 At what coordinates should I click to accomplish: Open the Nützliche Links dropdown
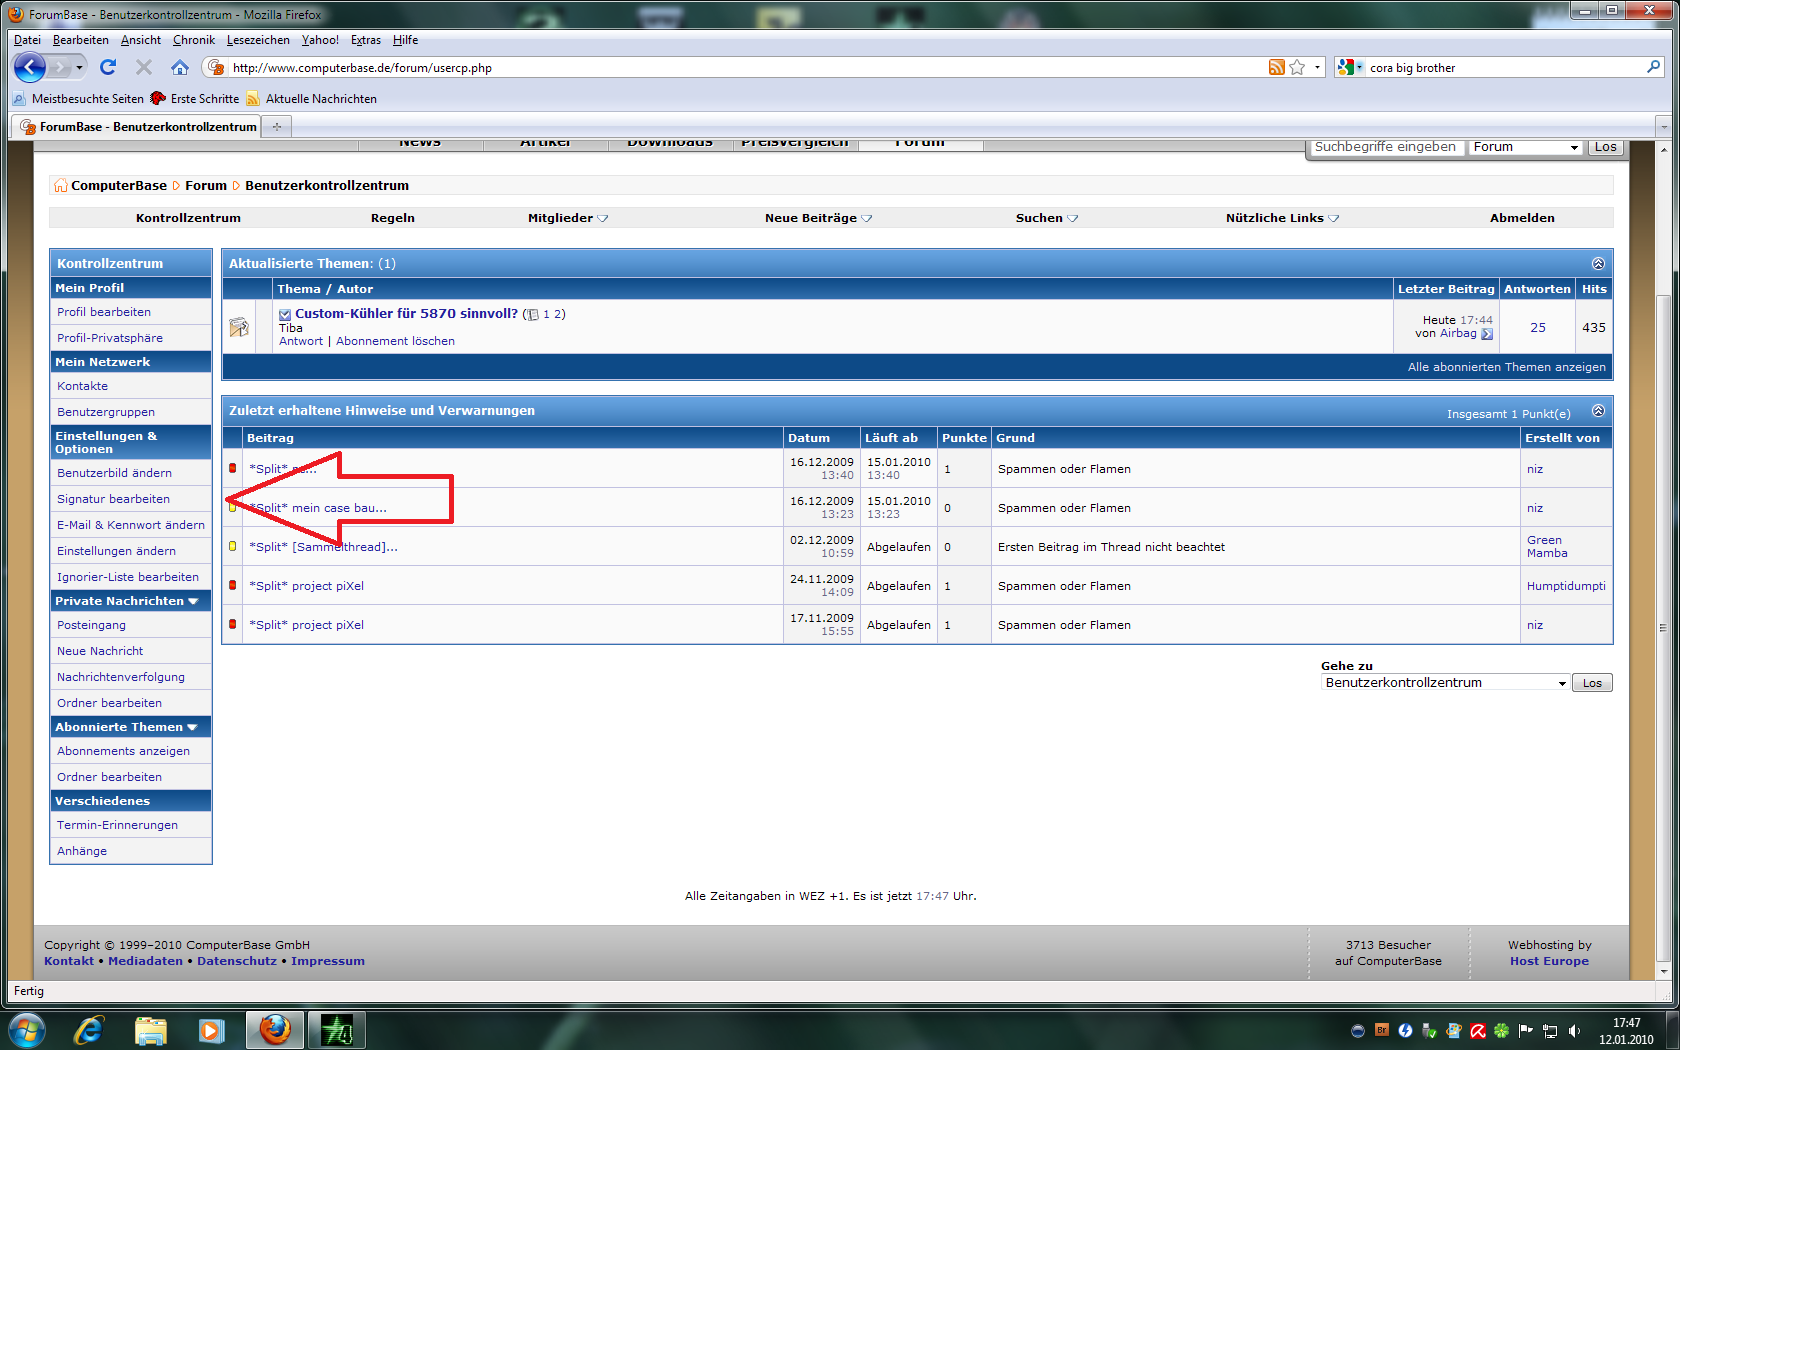tap(1334, 219)
